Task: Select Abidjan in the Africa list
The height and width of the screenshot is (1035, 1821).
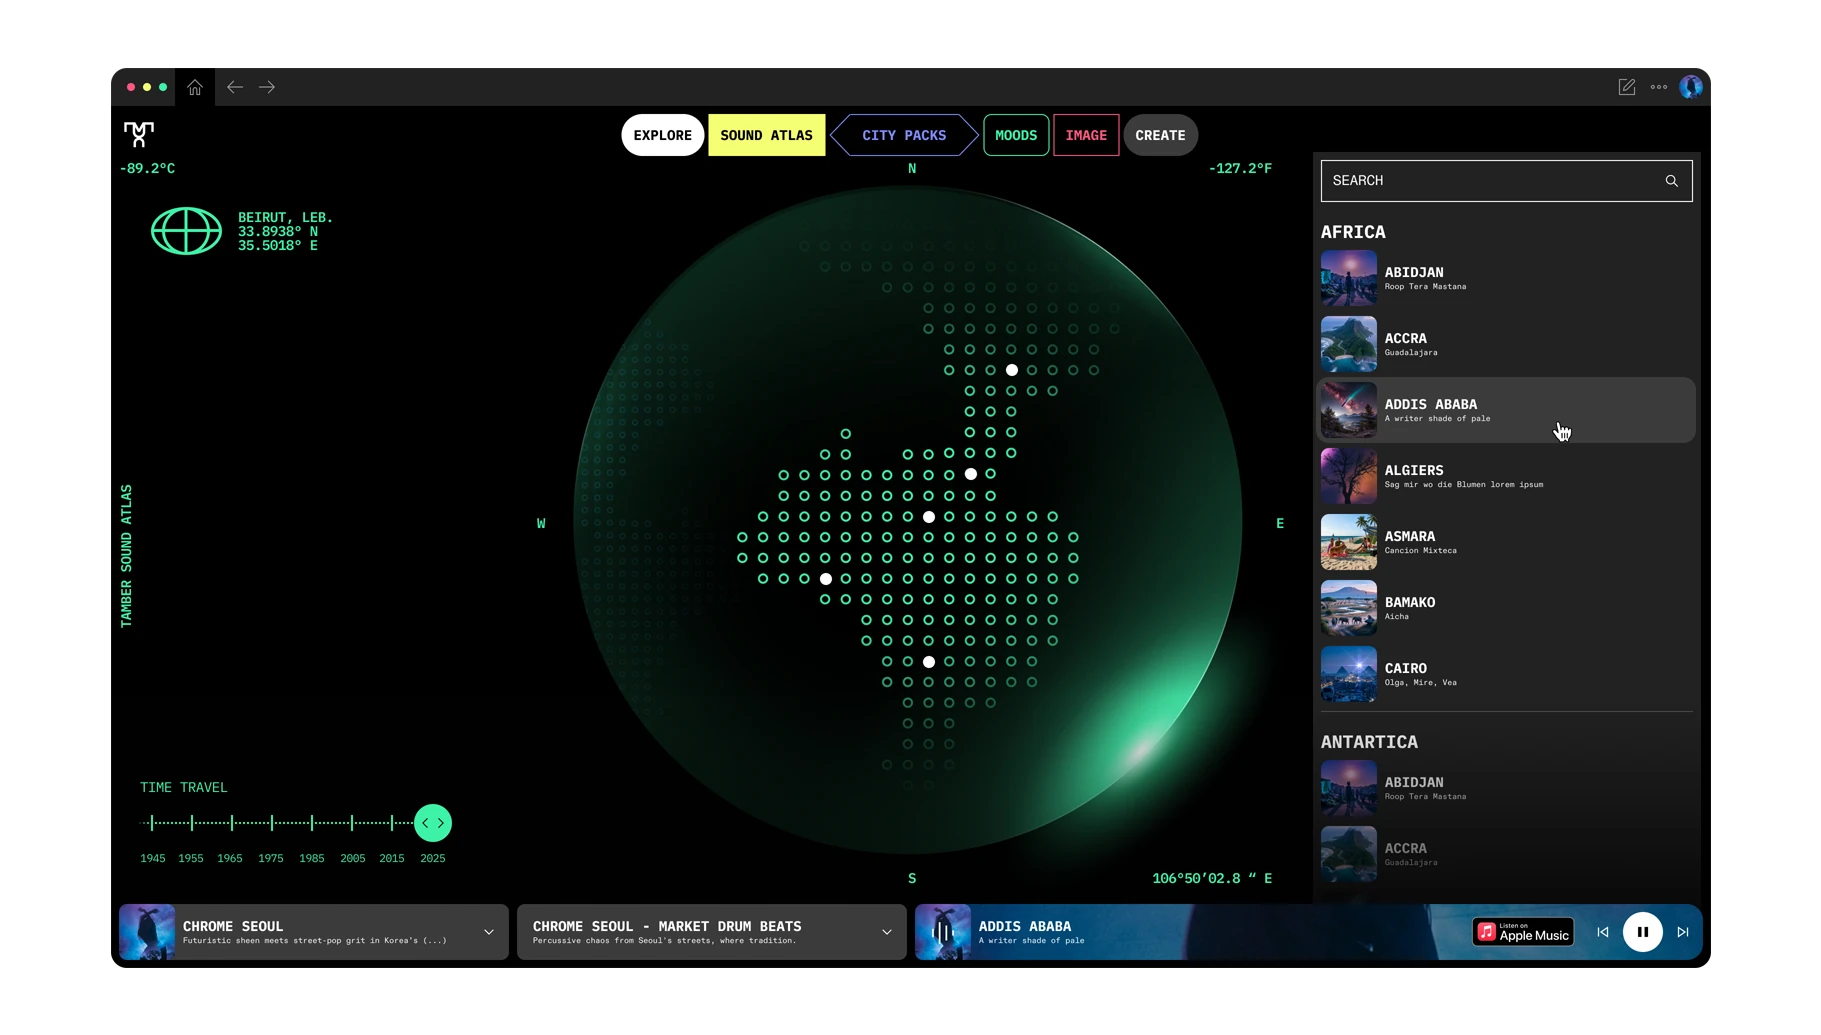Action: click(1506, 278)
